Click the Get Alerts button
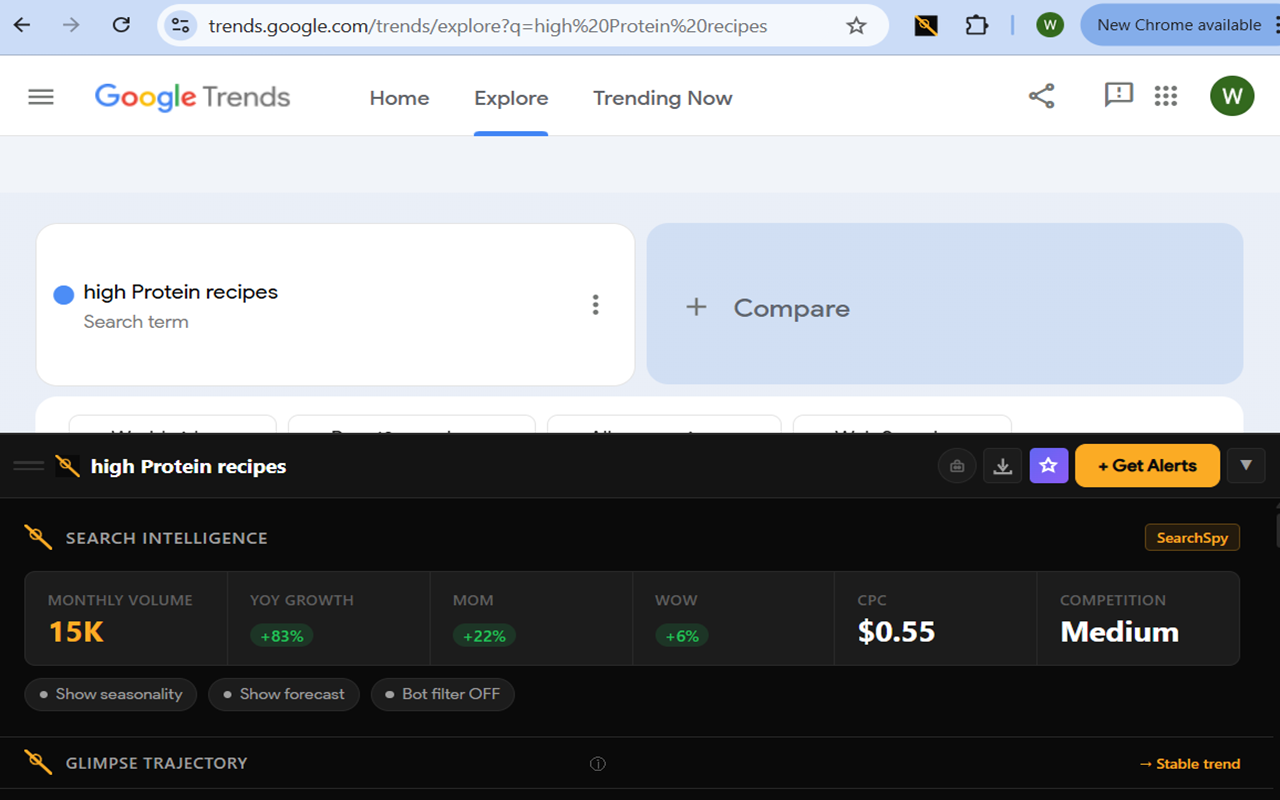This screenshot has width=1280, height=800. click(1147, 466)
